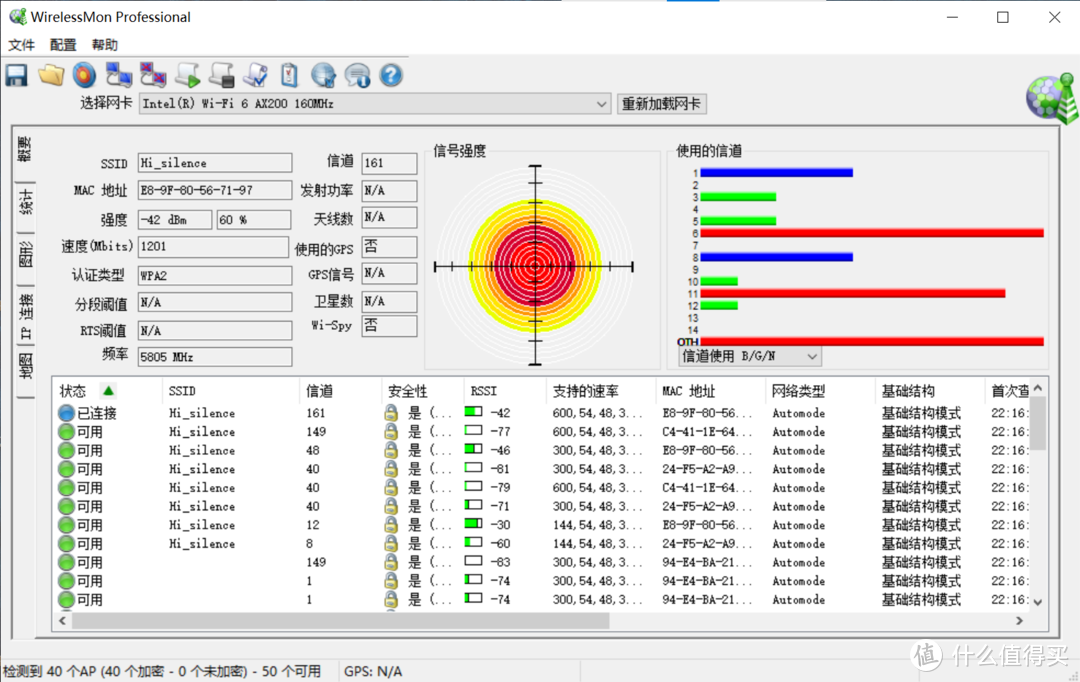Screen dimensions: 1080x682
Task: Click the padlock icon in the RSSI -81 row
Action: (x=391, y=469)
